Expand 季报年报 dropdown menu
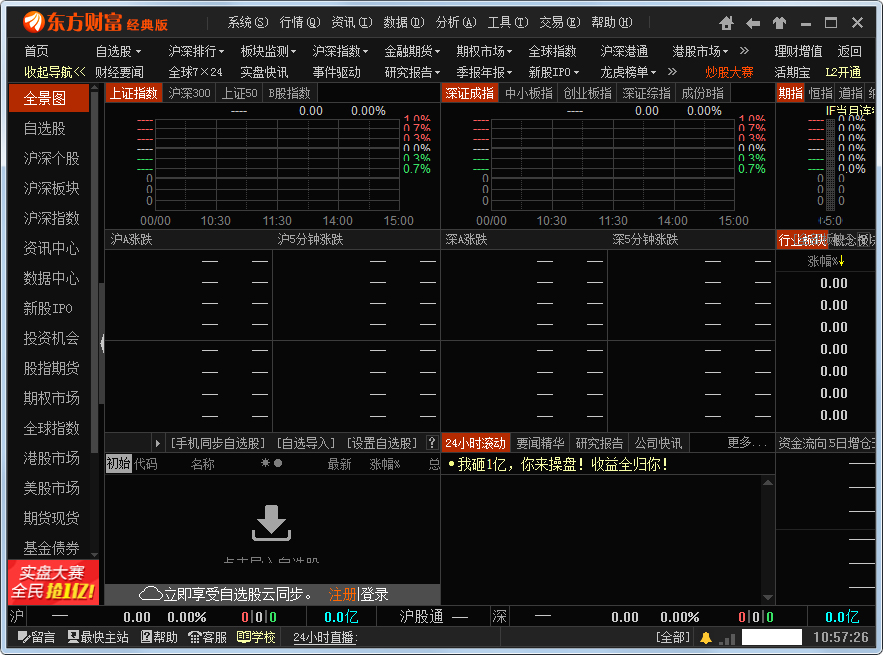 (x=484, y=72)
